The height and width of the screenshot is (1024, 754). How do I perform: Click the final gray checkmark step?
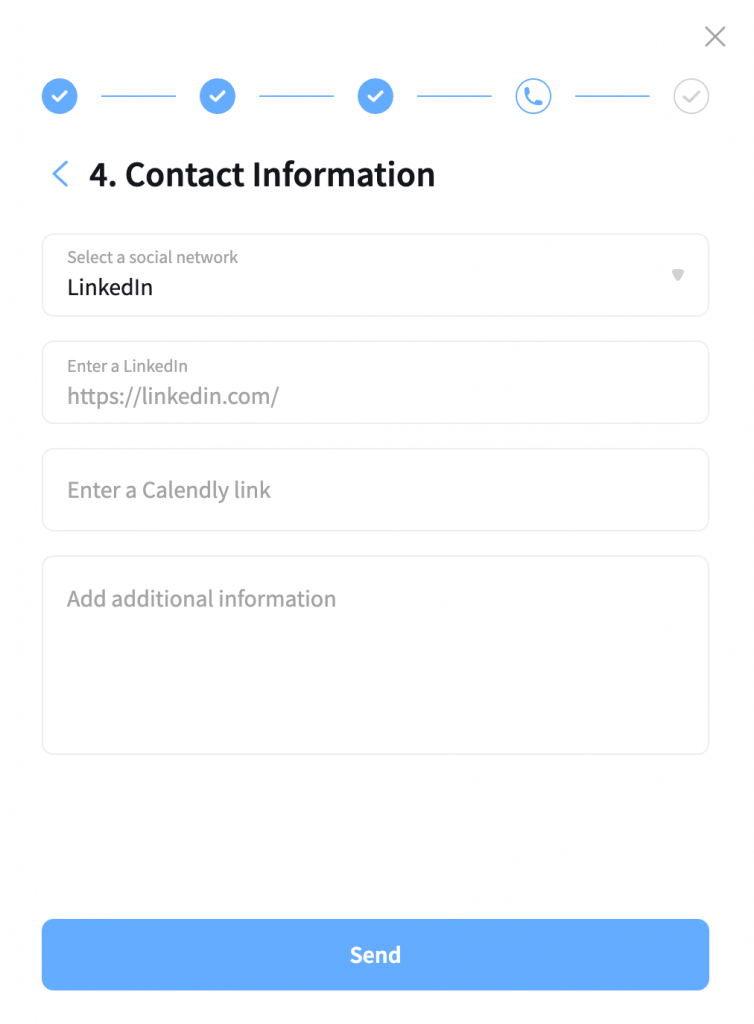tap(691, 97)
